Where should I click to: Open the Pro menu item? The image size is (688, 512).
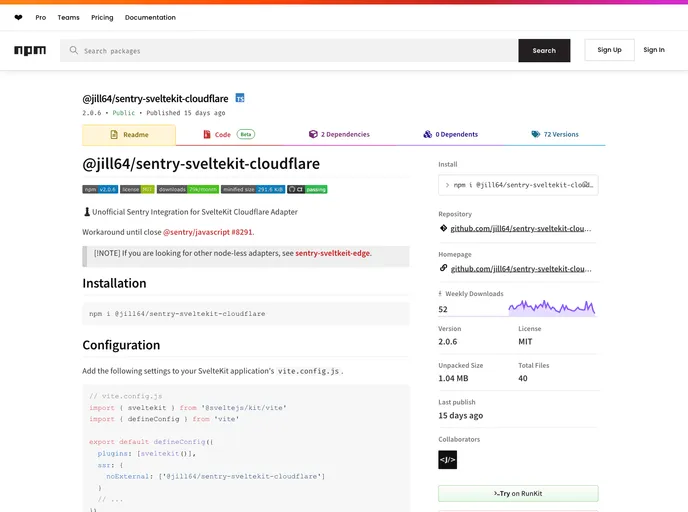41,18
